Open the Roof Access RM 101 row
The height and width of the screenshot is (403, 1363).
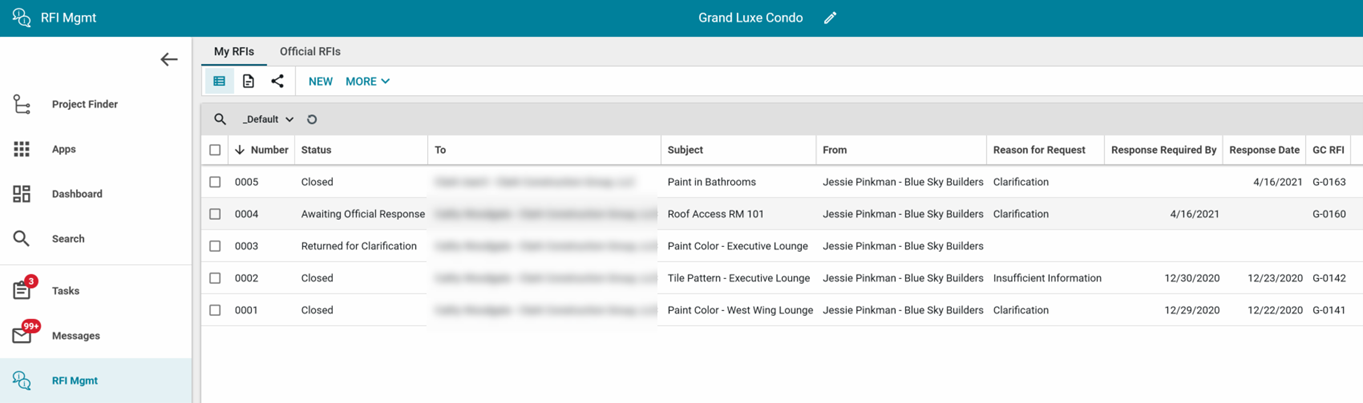tap(715, 214)
